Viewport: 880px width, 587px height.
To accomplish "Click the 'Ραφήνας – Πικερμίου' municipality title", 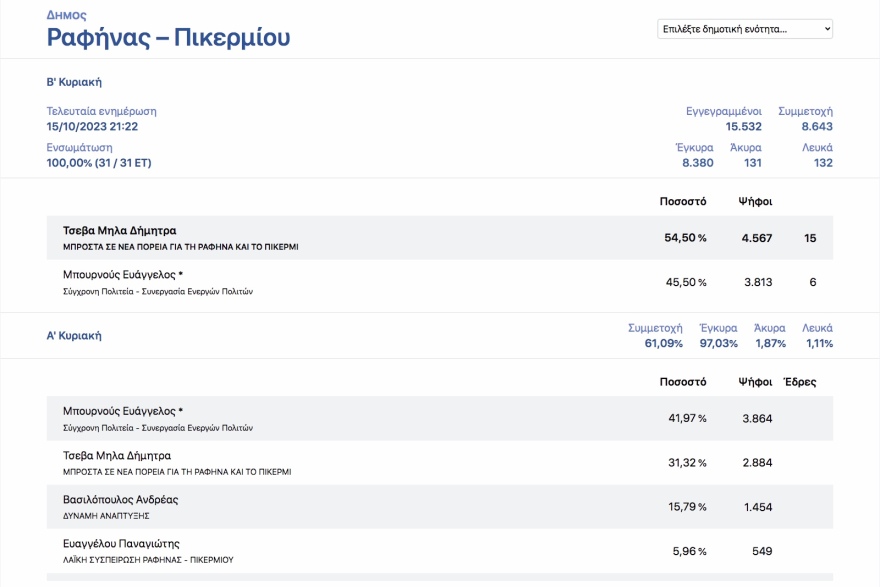I will [168, 38].
